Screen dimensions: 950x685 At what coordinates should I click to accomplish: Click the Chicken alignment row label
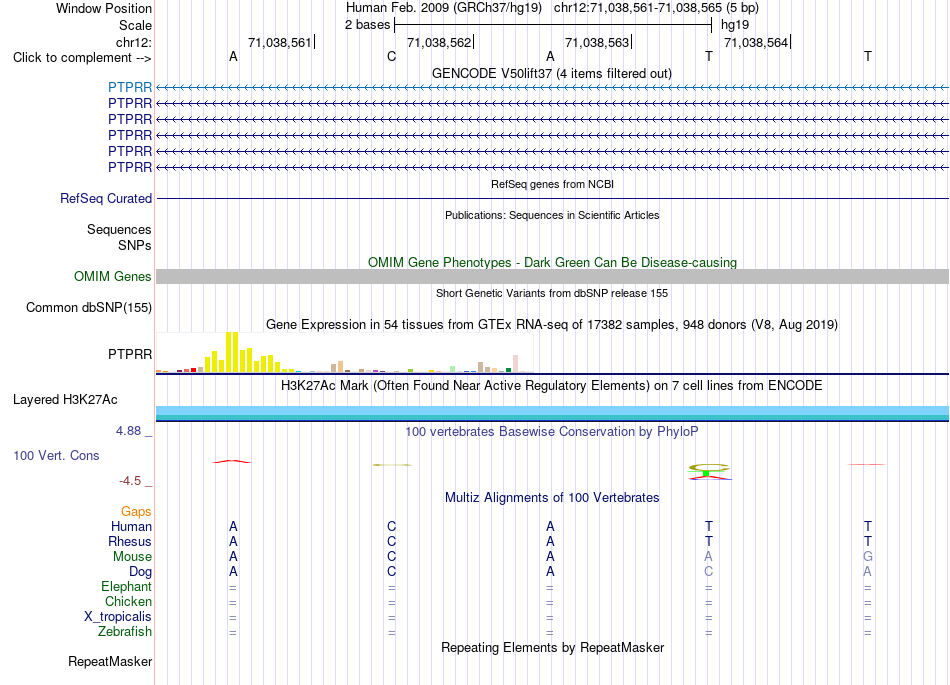click(128, 601)
